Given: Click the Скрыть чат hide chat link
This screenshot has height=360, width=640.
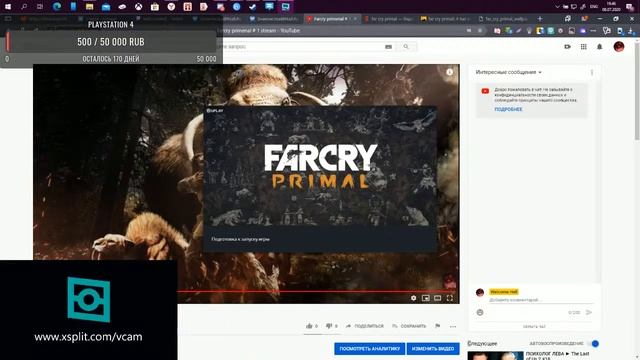Looking at the screenshot, I should 534,327.
